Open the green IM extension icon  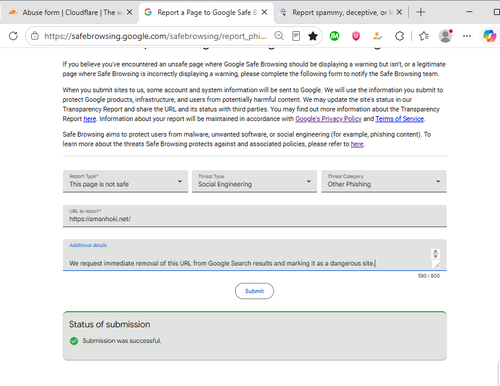334,36
